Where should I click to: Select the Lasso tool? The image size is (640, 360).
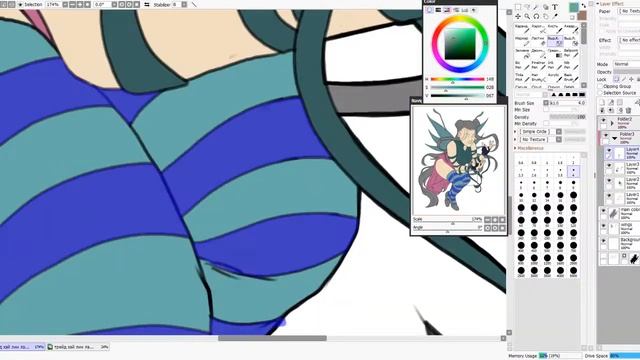click(x=527, y=7)
